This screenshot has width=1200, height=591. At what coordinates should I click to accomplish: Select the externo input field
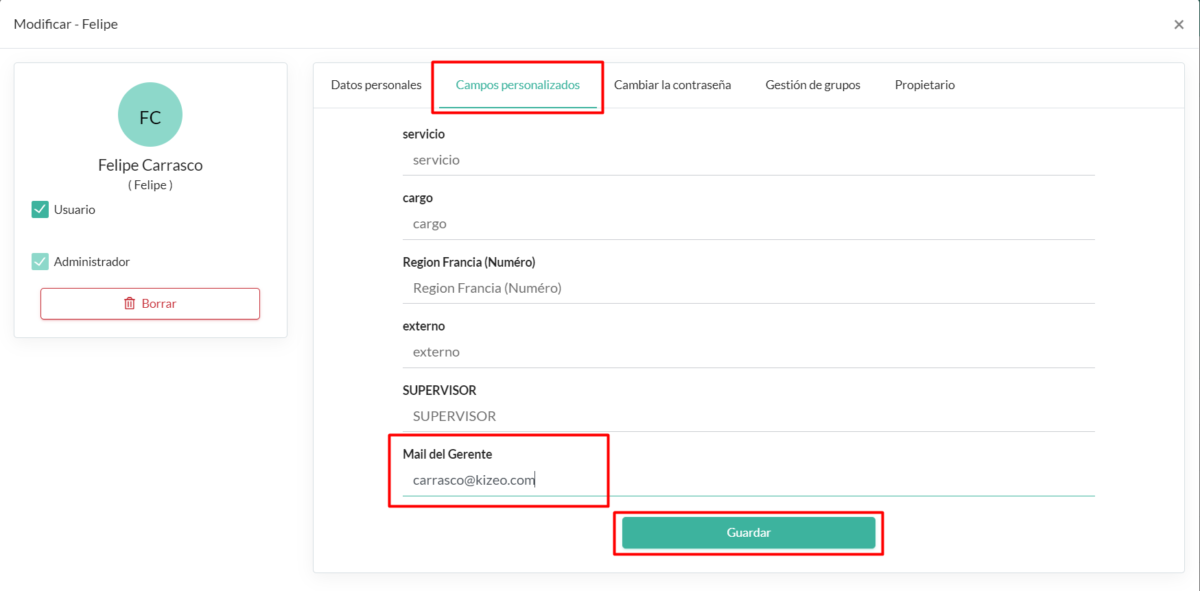(x=749, y=352)
